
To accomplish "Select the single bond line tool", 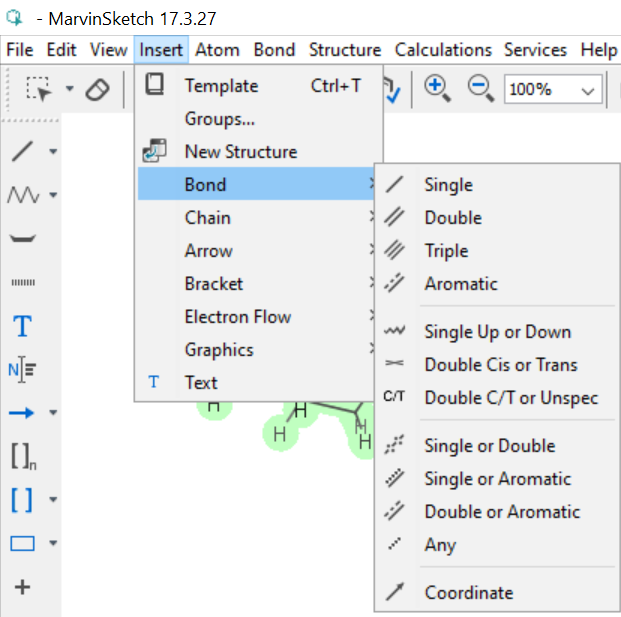I will 22,152.
